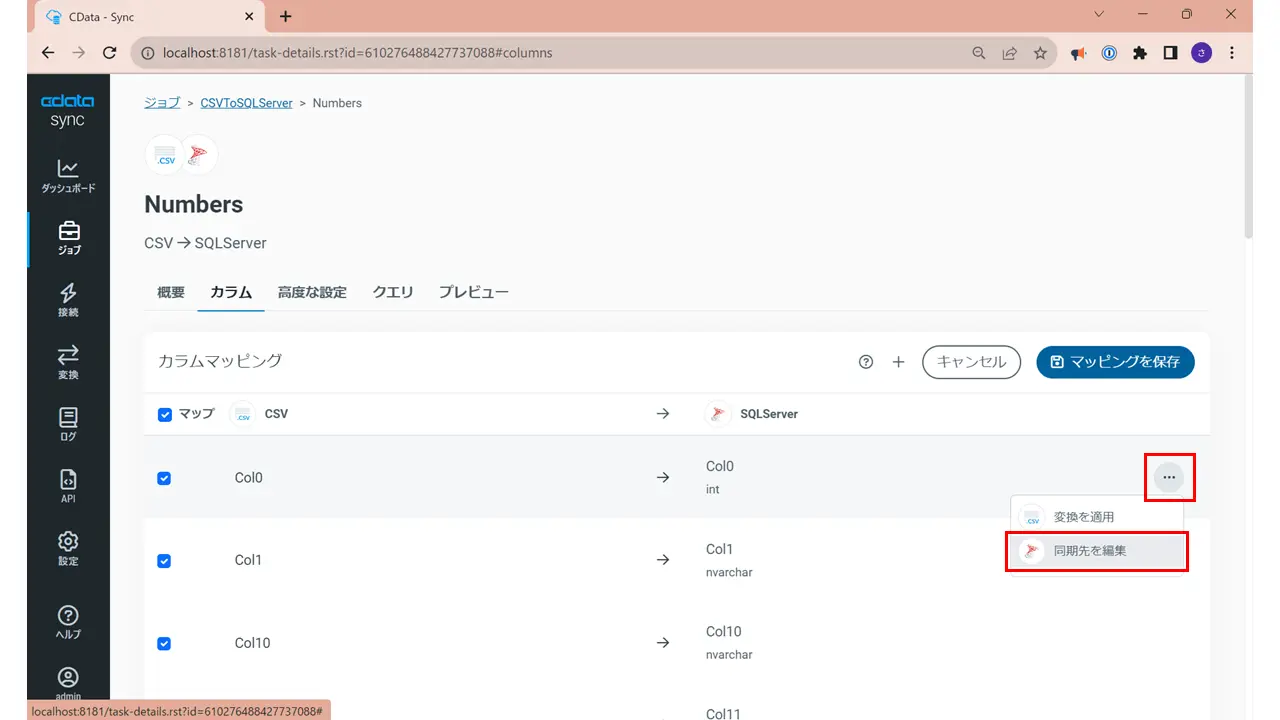Screen dimensions: 1280x720
Task: Open the ダッシュボード sidebar icon
Action: click(x=68, y=176)
